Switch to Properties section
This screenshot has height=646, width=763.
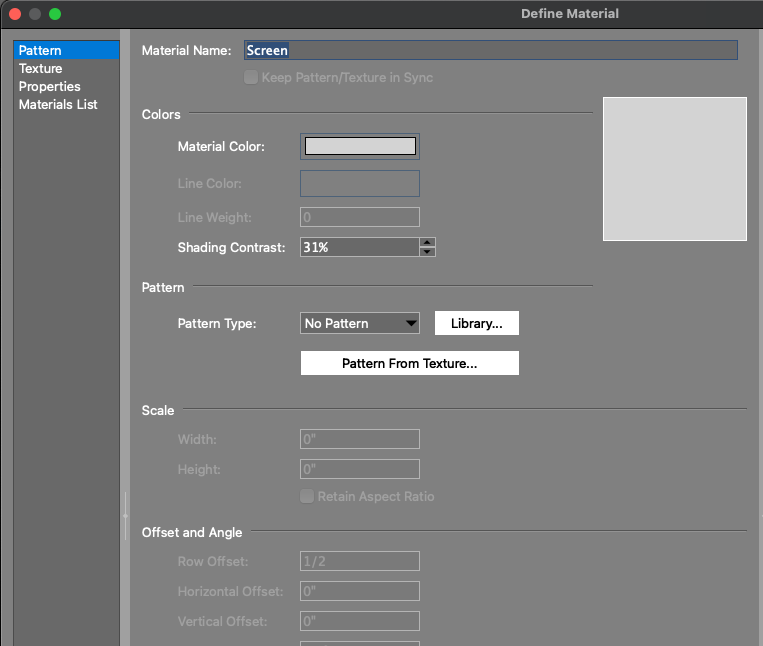(x=50, y=86)
